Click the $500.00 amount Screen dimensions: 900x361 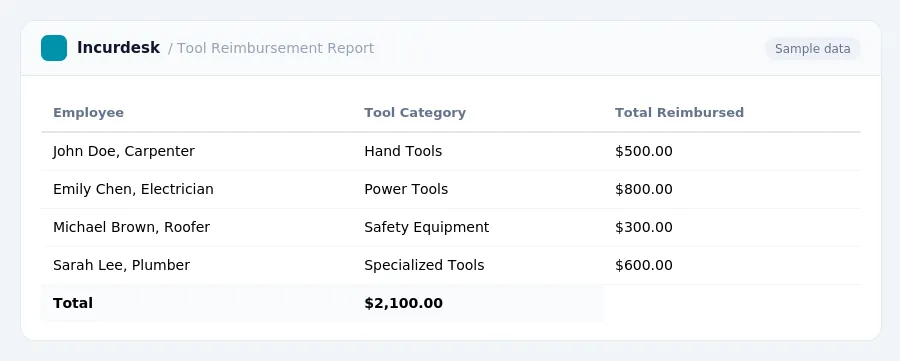[x=643, y=152]
